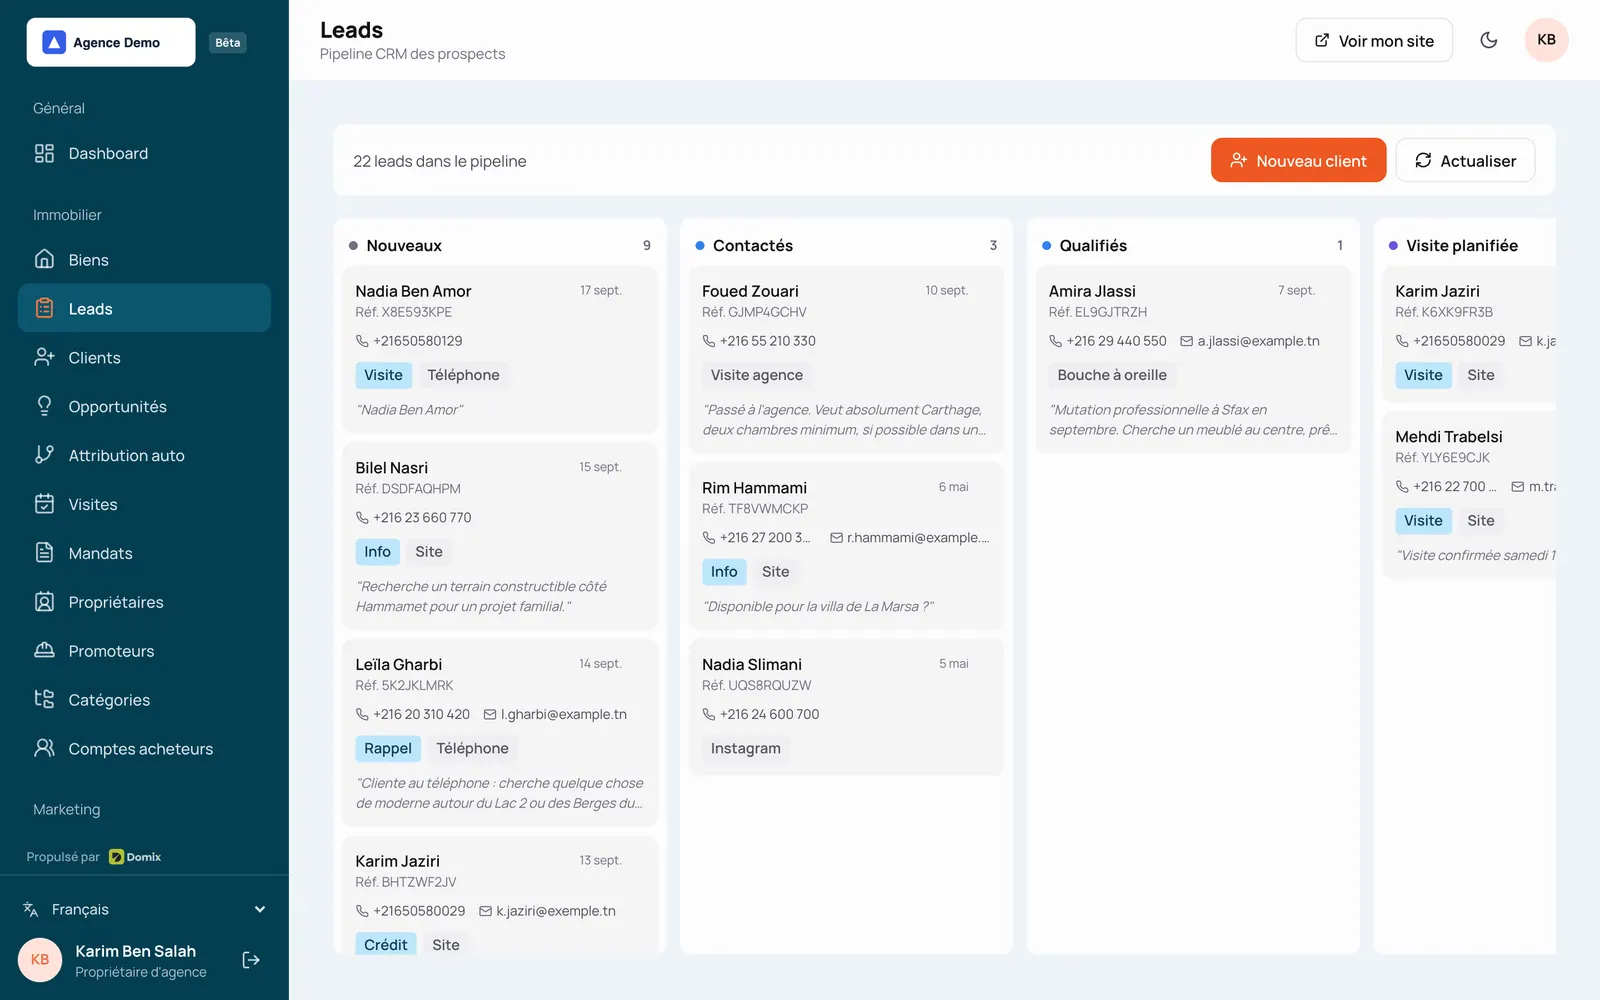This screenshot has height=1000, width=1600.
Task: Click the Agence Demo logo icon
Action: pyautogui.click(x=54, y=42)
